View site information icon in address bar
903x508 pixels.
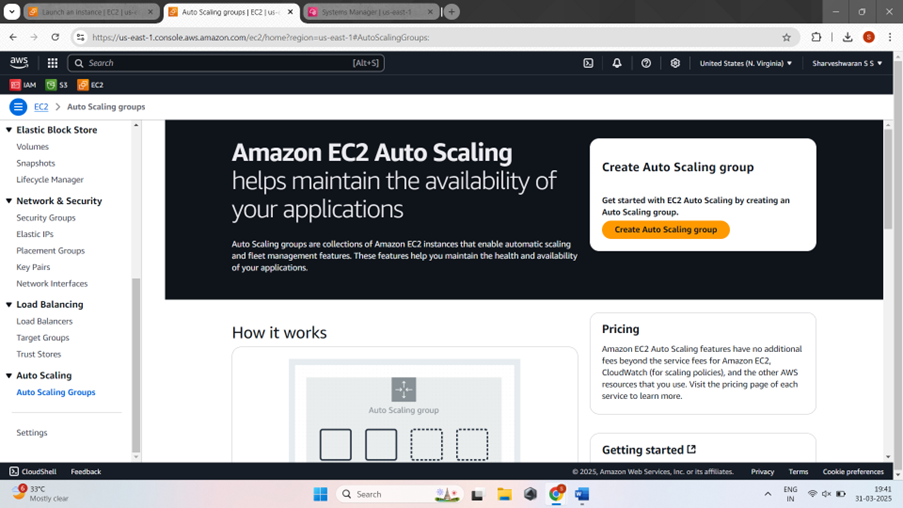81,37
